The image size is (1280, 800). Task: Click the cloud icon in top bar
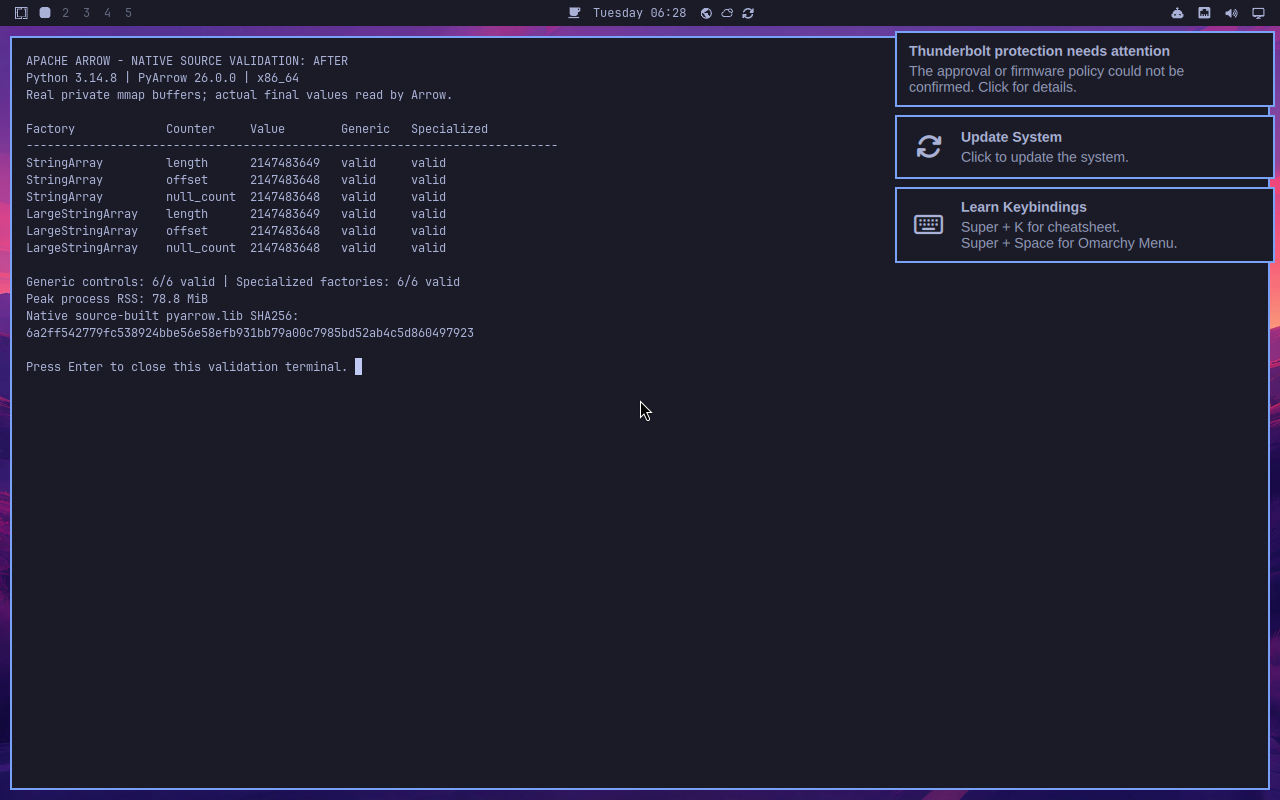click(727, 13)
